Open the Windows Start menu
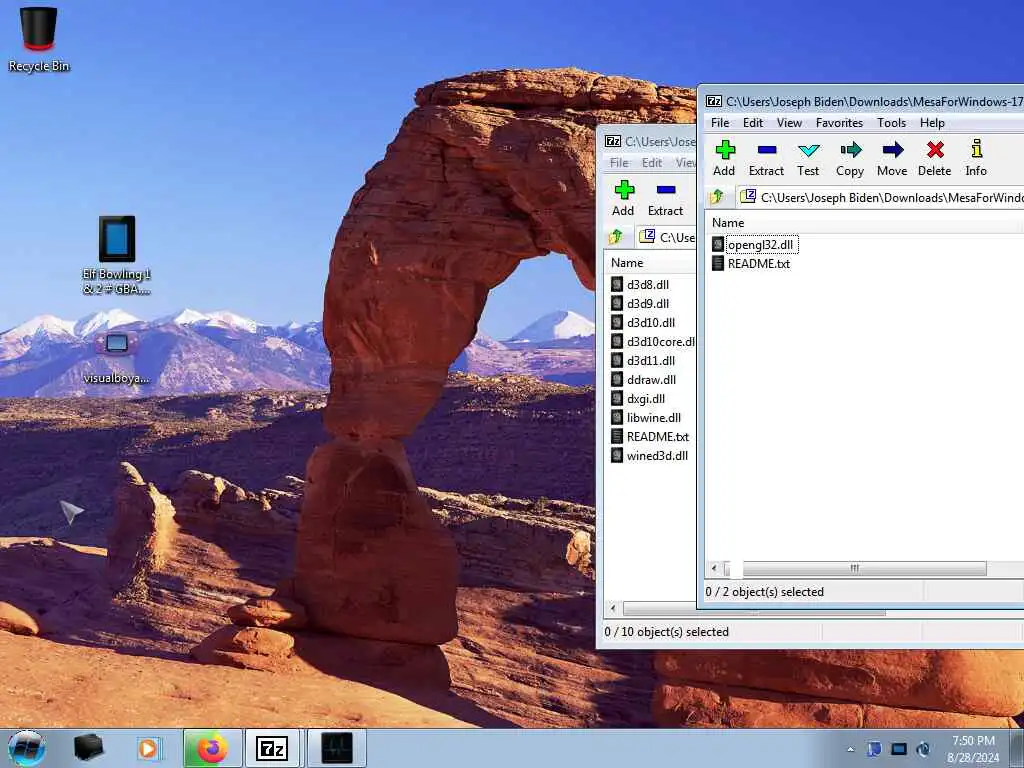 point(27,748)
